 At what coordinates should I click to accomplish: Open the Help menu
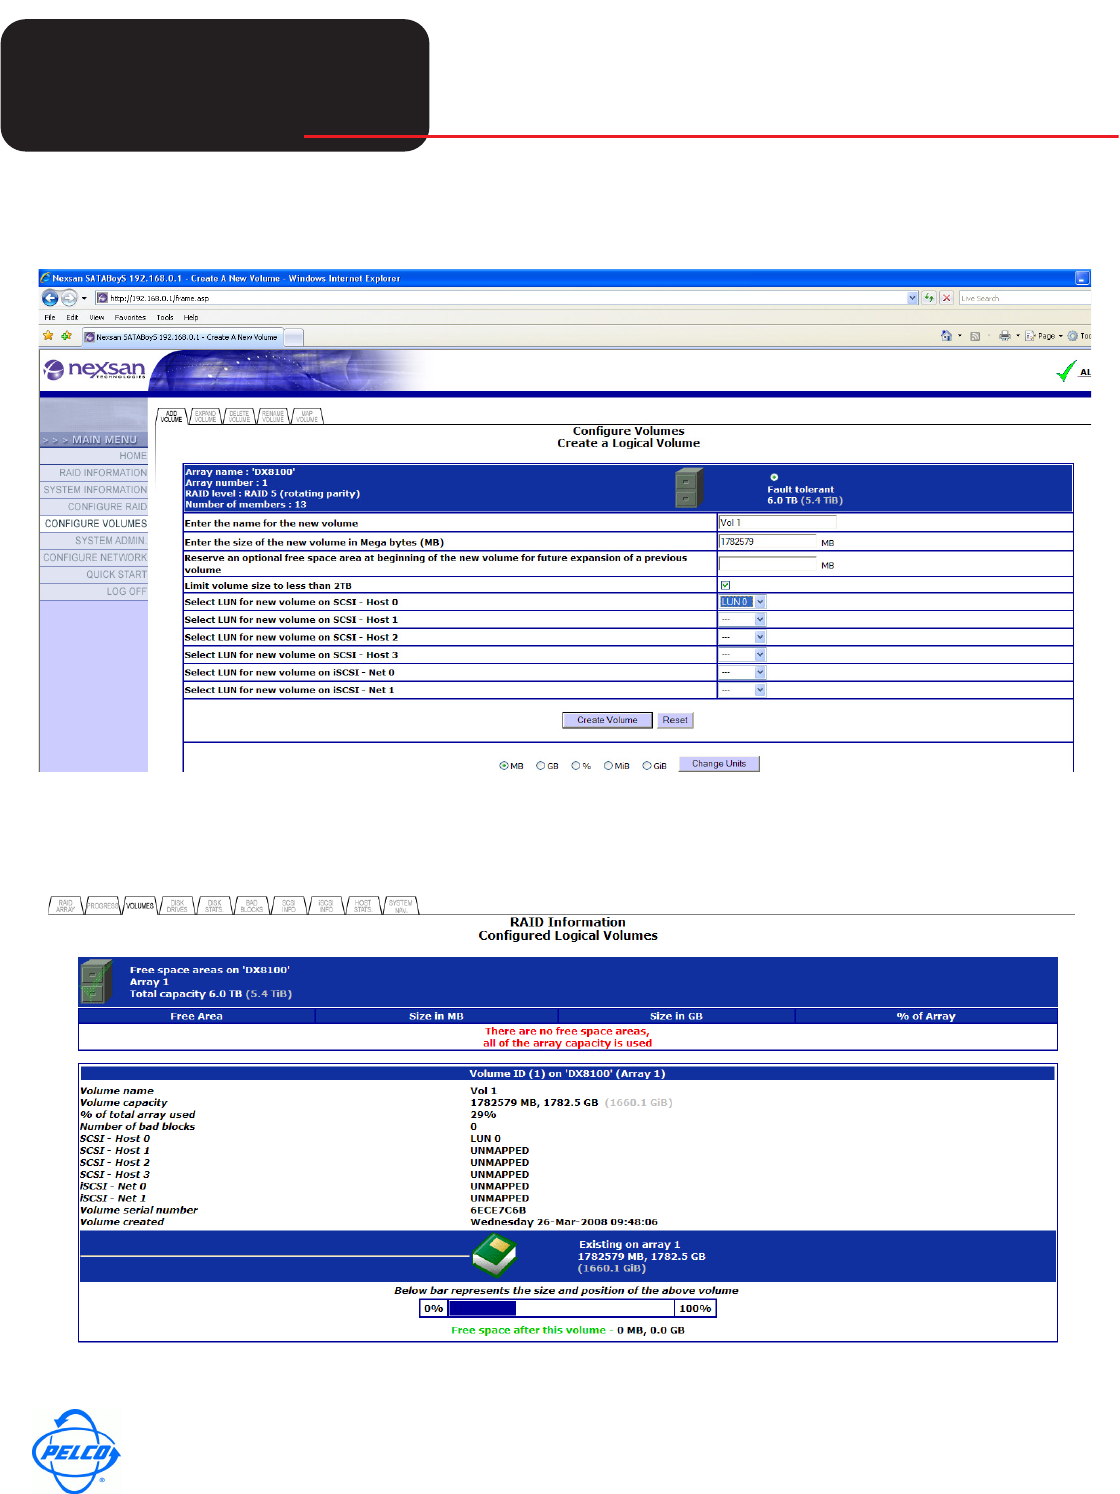click(191, 317)
